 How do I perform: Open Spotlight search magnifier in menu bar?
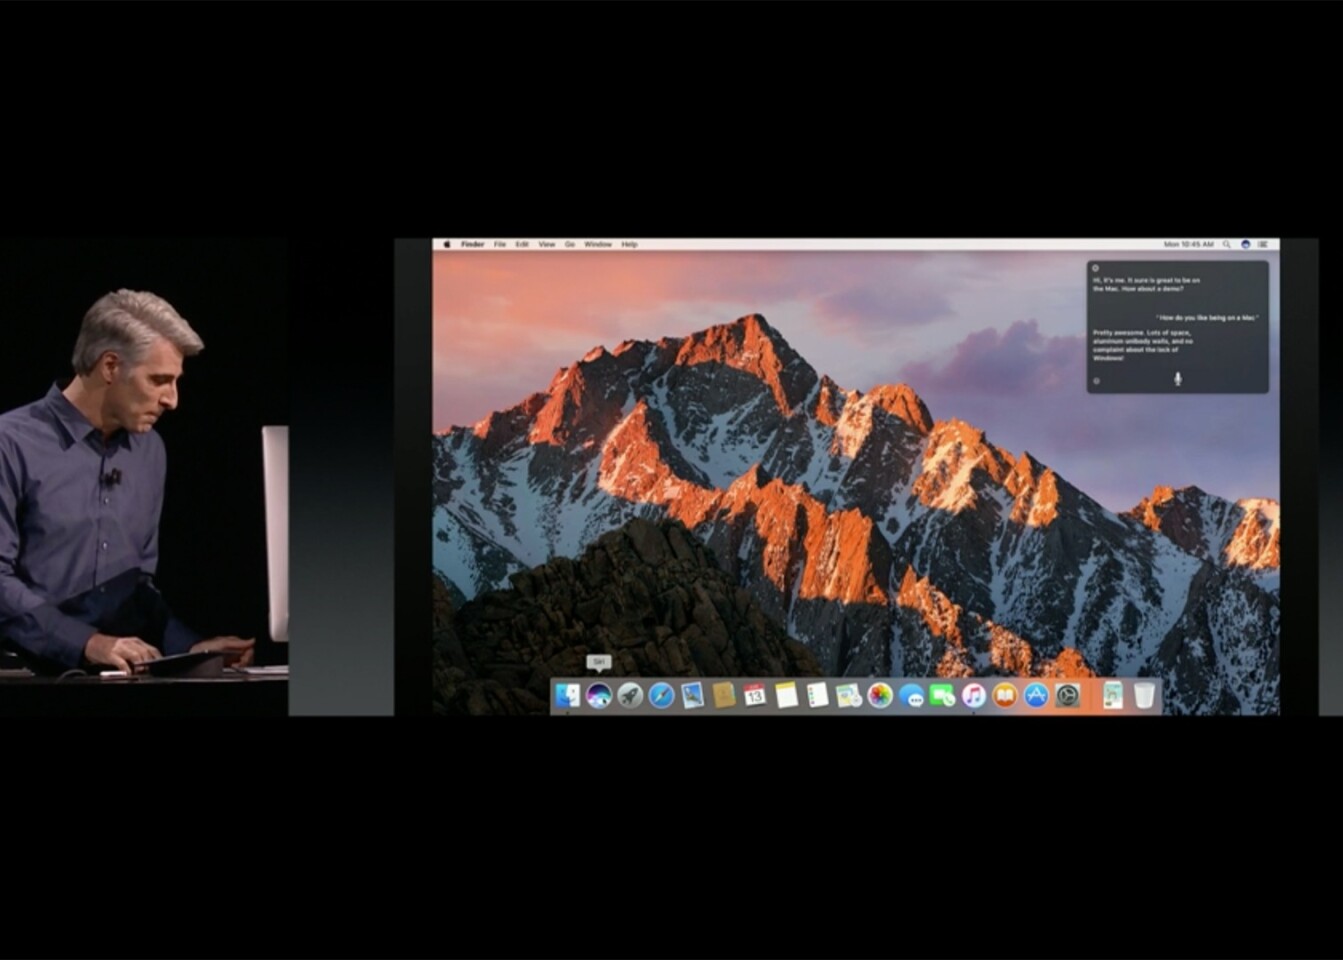pyautogui.click(x=1228, y=244)
